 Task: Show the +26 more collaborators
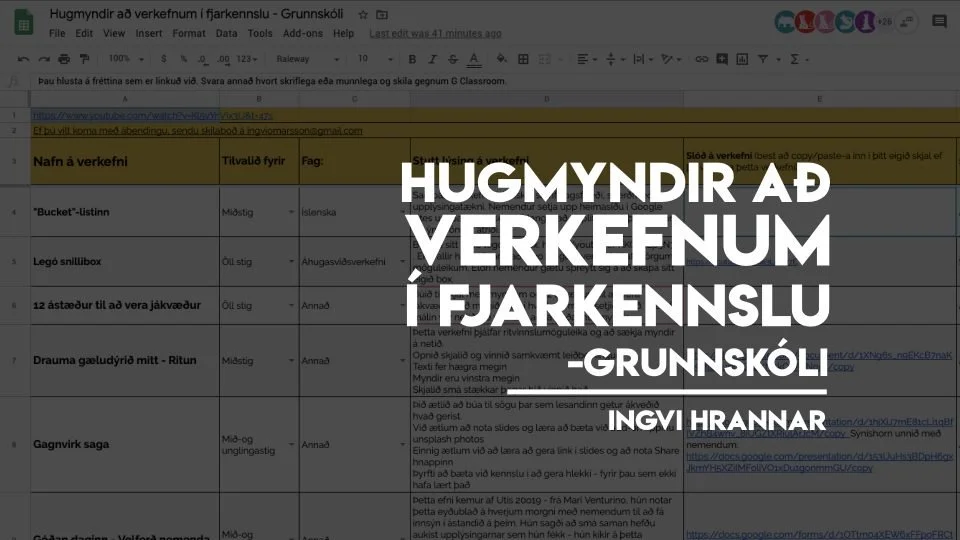884,22
